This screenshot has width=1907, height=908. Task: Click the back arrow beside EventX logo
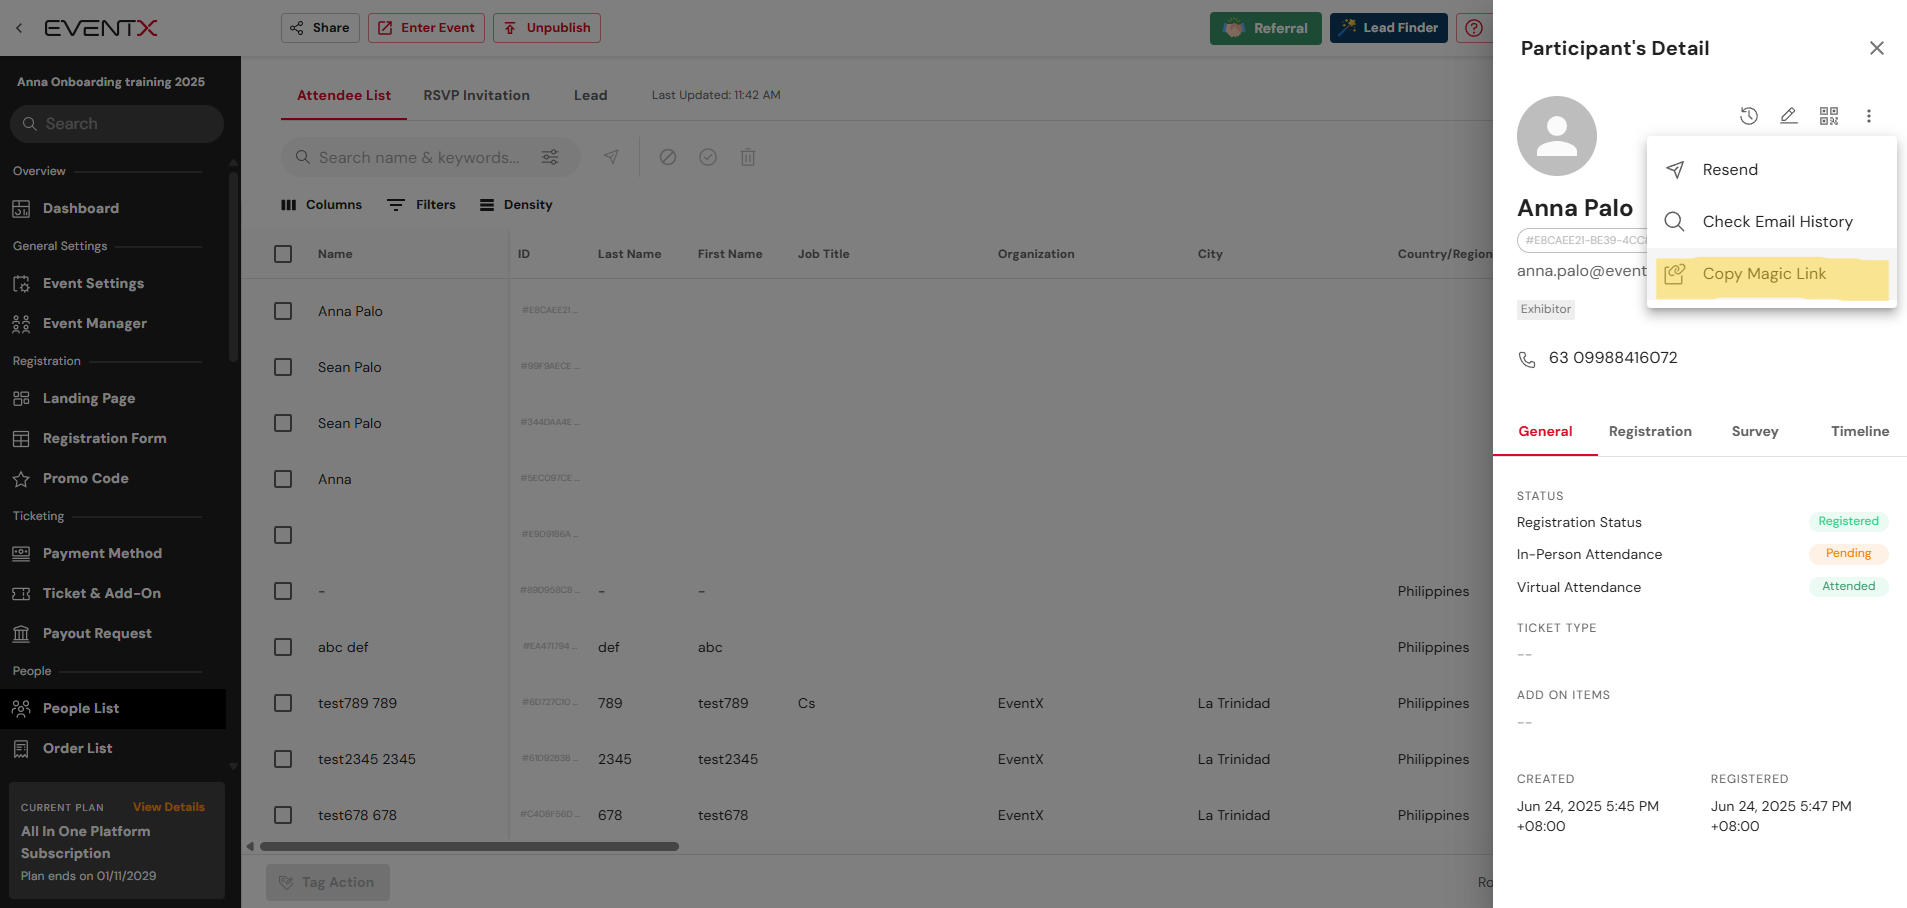point(19,28)
